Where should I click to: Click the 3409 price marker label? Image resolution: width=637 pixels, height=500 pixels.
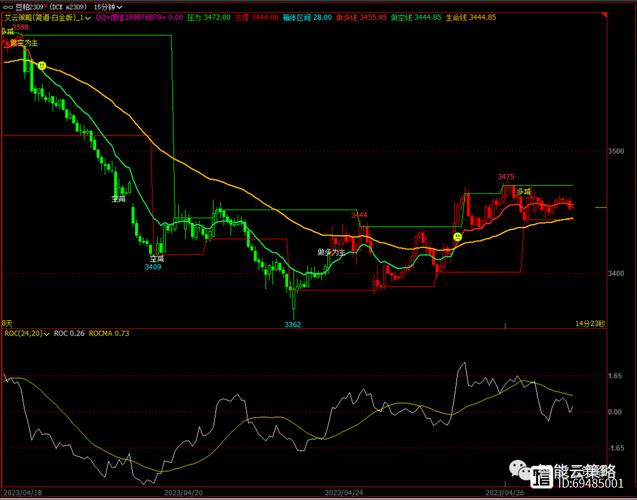(152, 267)
